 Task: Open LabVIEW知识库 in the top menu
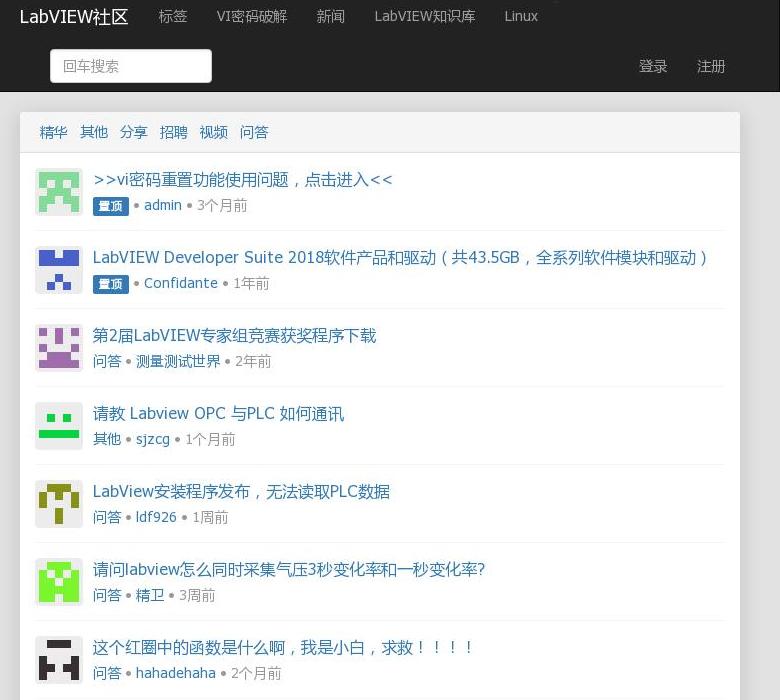pos(425,16)
